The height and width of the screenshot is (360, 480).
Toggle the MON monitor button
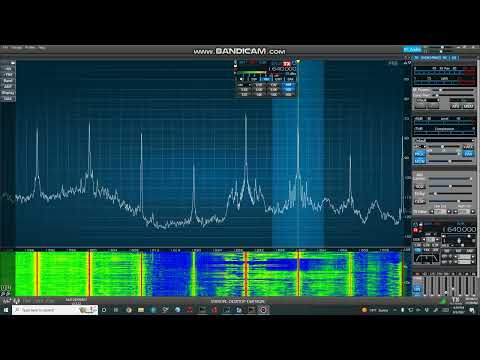[x=419, y=161]
